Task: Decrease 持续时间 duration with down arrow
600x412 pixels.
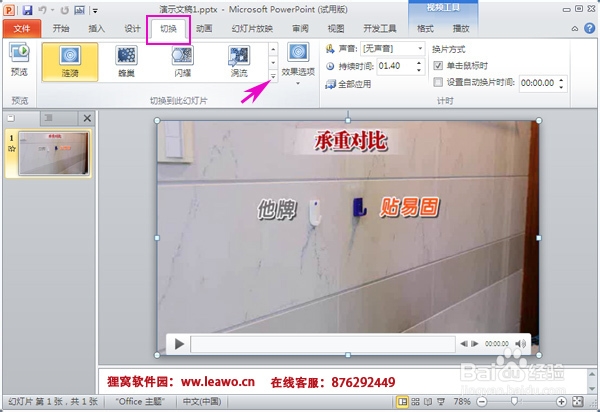Action: point(419,70)
